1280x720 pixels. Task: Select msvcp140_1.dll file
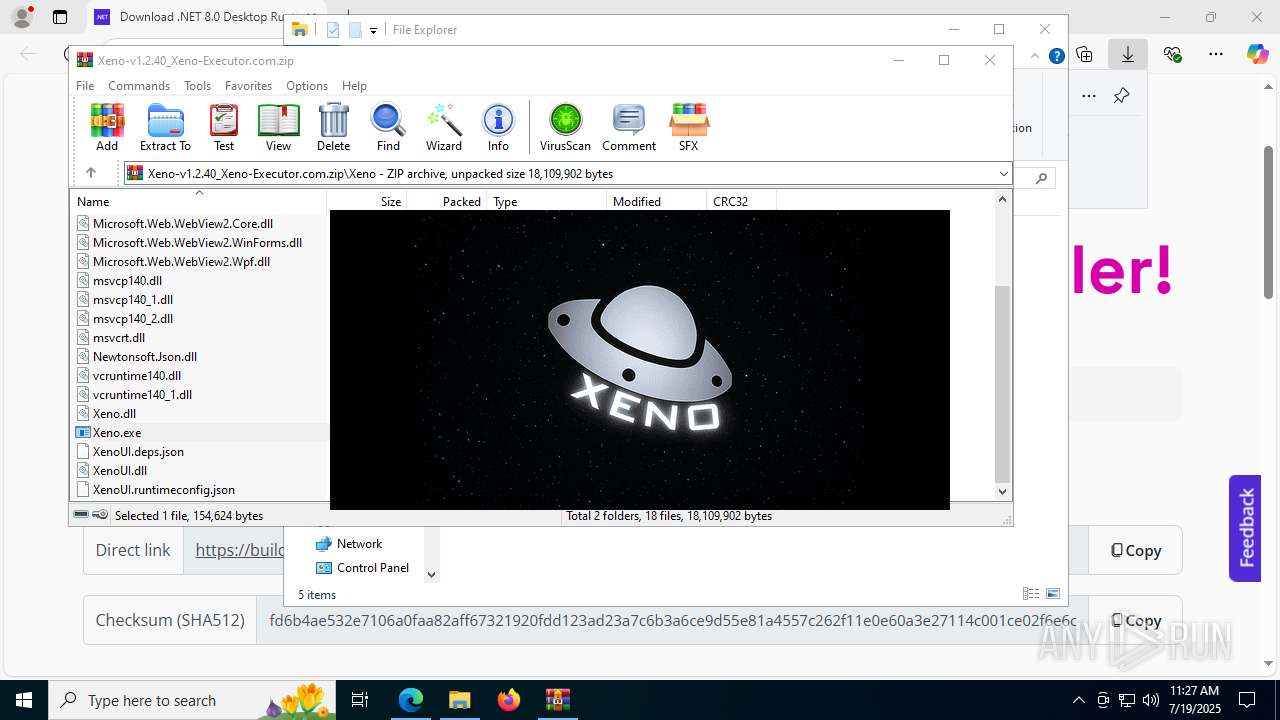[132, 300]
